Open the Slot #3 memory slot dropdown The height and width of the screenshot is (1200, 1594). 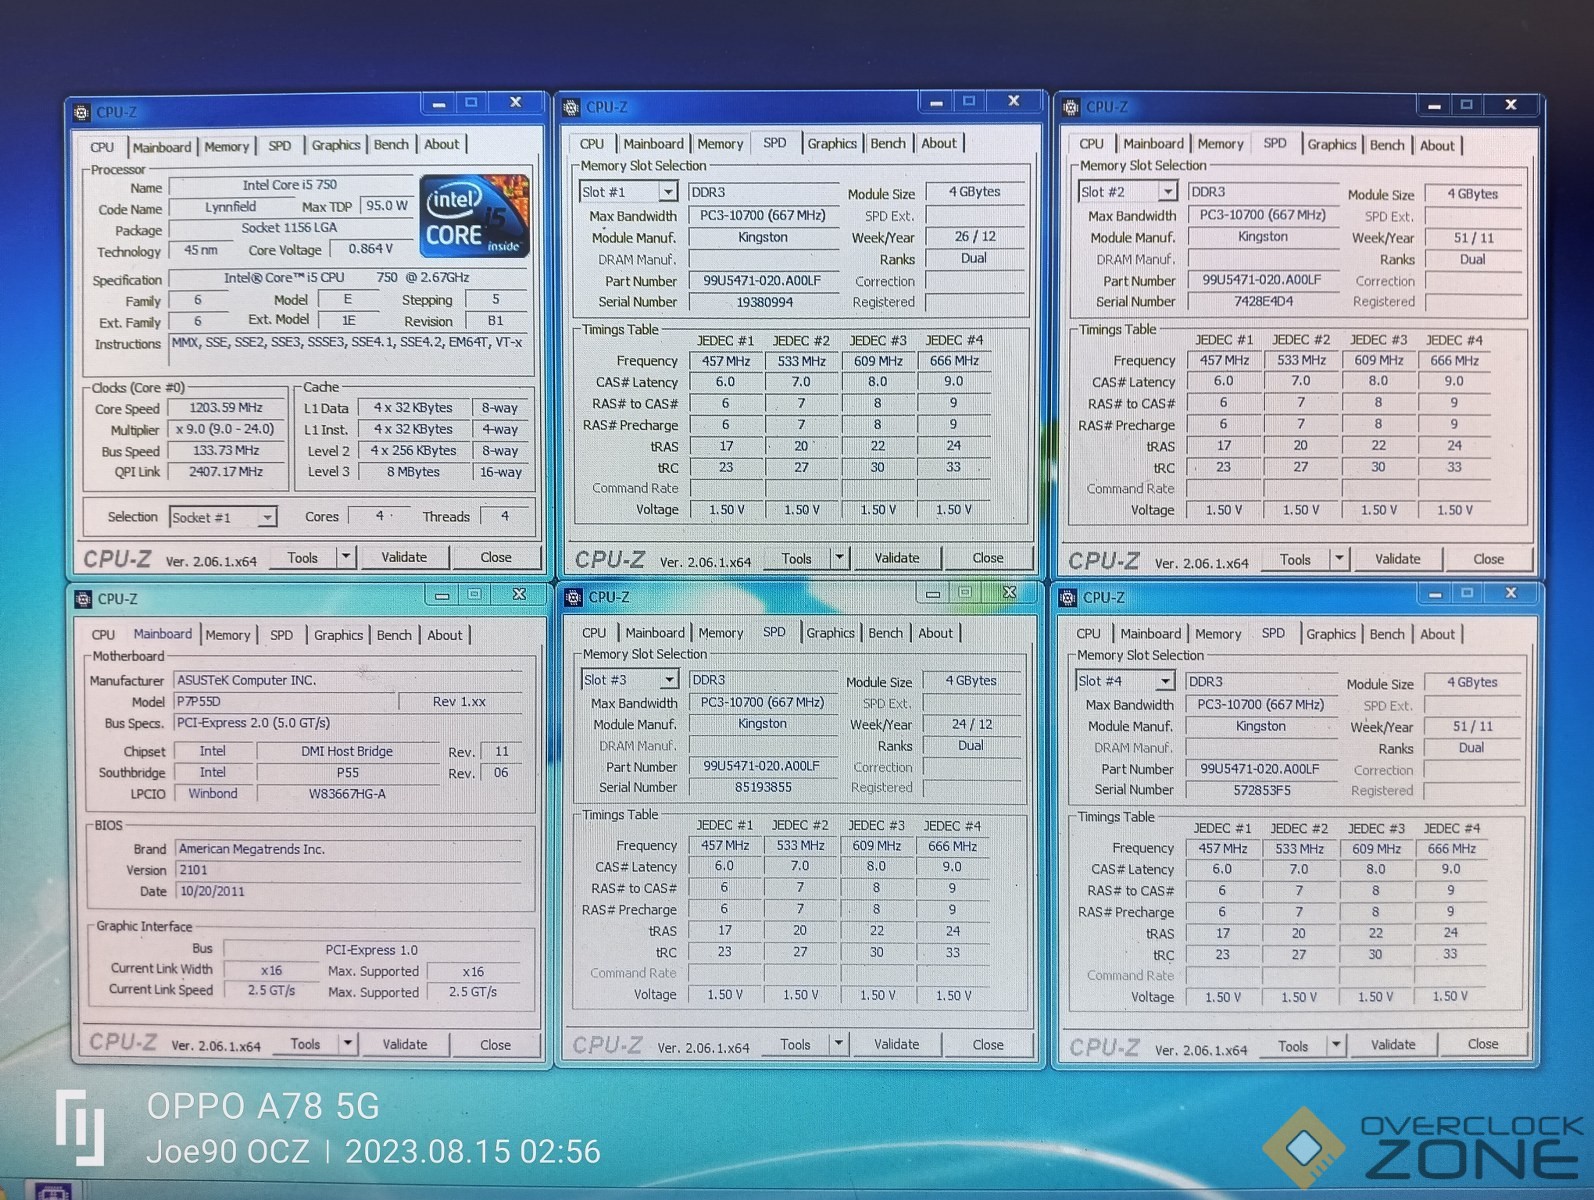point(668,680)
